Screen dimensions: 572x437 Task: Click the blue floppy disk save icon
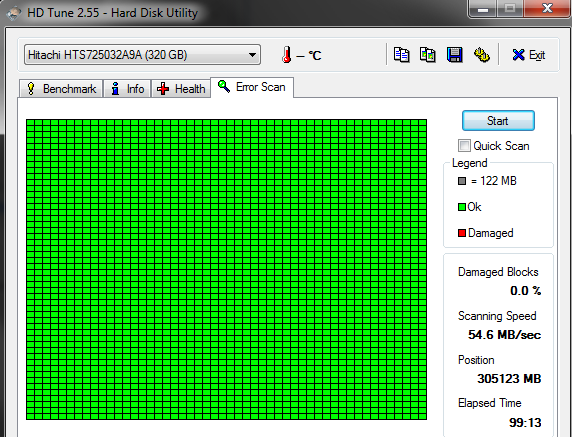[455, 55]
